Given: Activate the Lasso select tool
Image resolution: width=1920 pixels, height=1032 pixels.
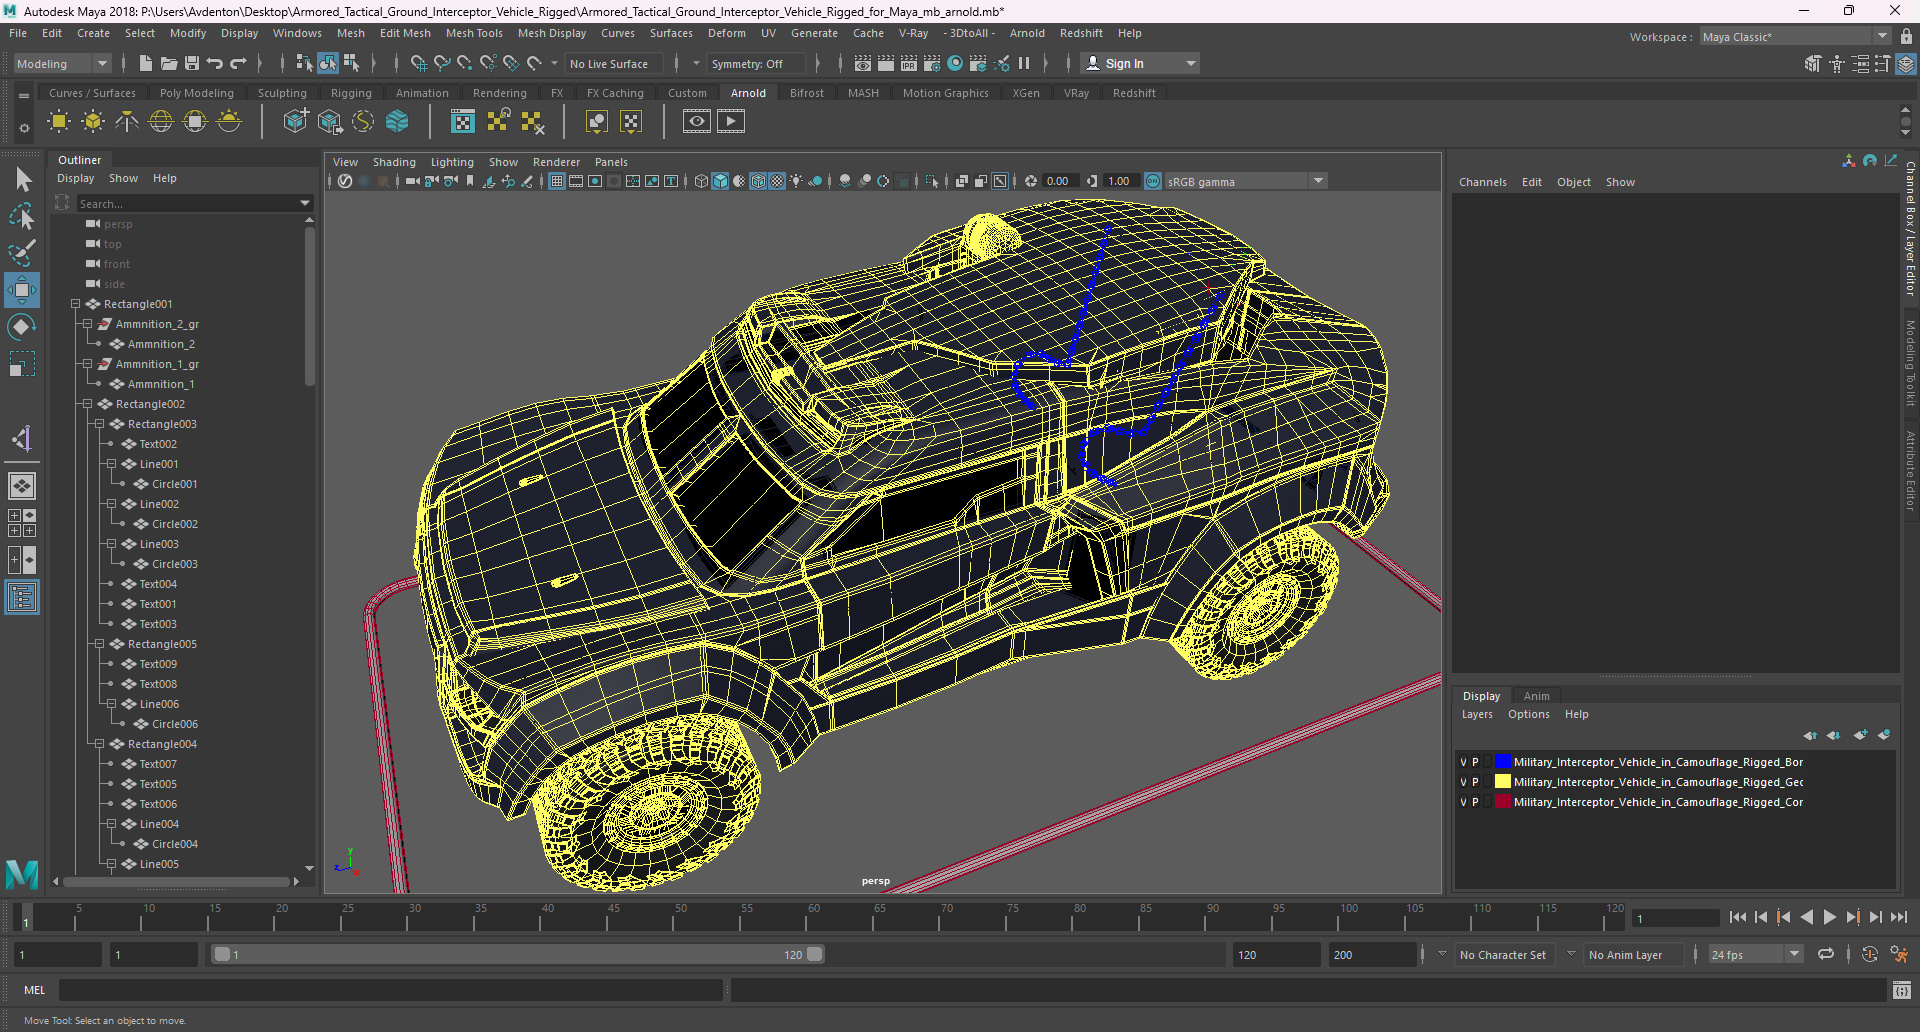Looking at the screenshot, I should (22, 216).
